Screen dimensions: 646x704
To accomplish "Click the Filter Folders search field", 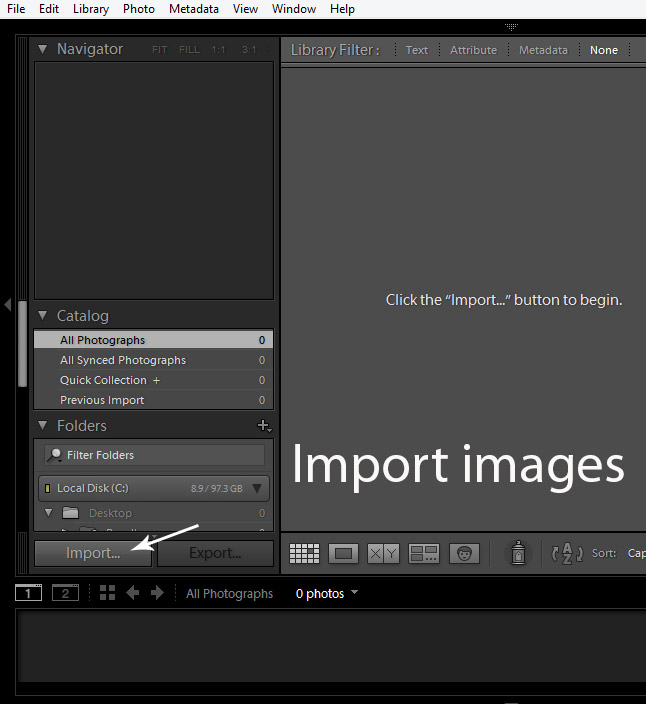I will pyautogui.click(x=154, y=455).
